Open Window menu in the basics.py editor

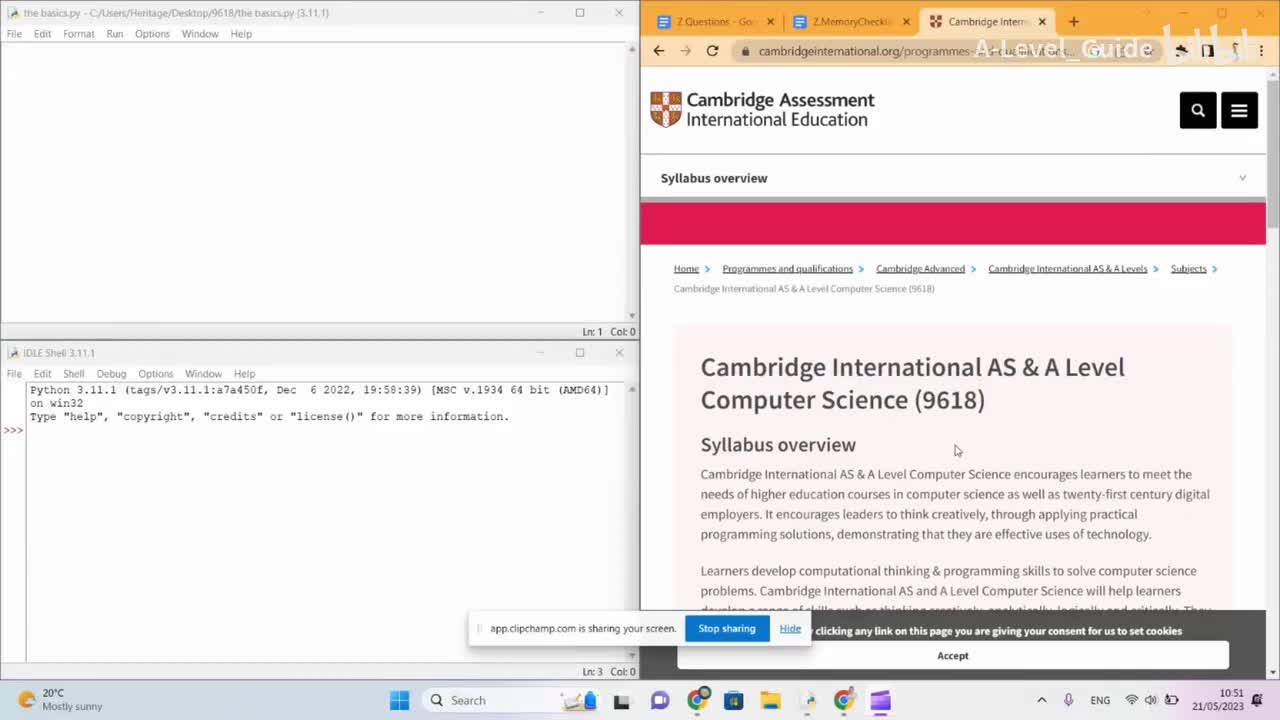(x=200, y=34)
